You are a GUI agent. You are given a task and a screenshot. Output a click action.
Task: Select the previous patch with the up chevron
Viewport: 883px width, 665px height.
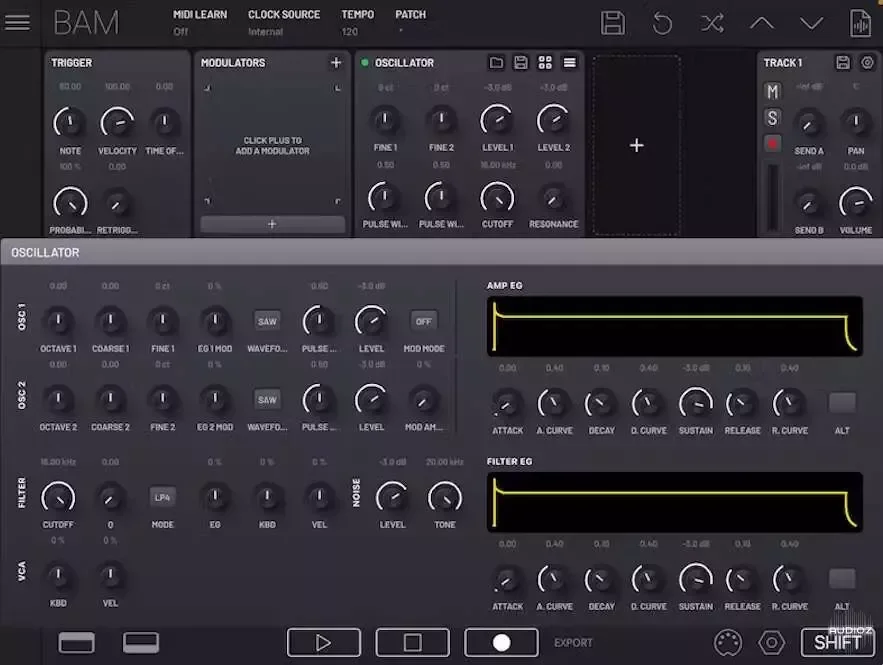(761, 23)
